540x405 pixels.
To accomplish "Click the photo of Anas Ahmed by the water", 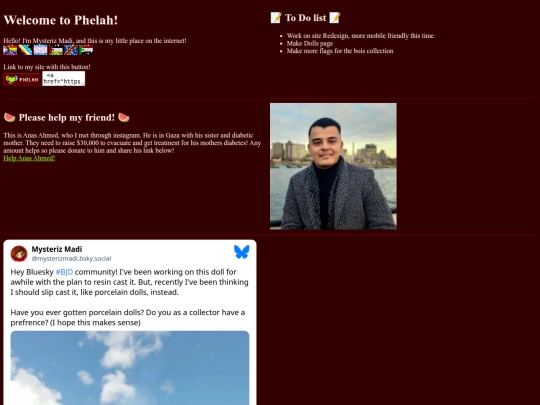I will click(x=333, y=166).
